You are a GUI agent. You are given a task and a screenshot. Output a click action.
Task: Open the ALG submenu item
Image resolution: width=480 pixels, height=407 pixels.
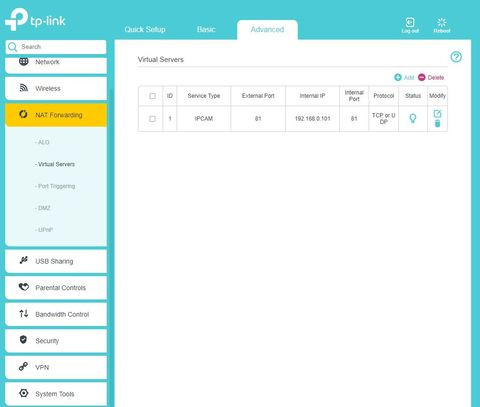coord(42,142)
